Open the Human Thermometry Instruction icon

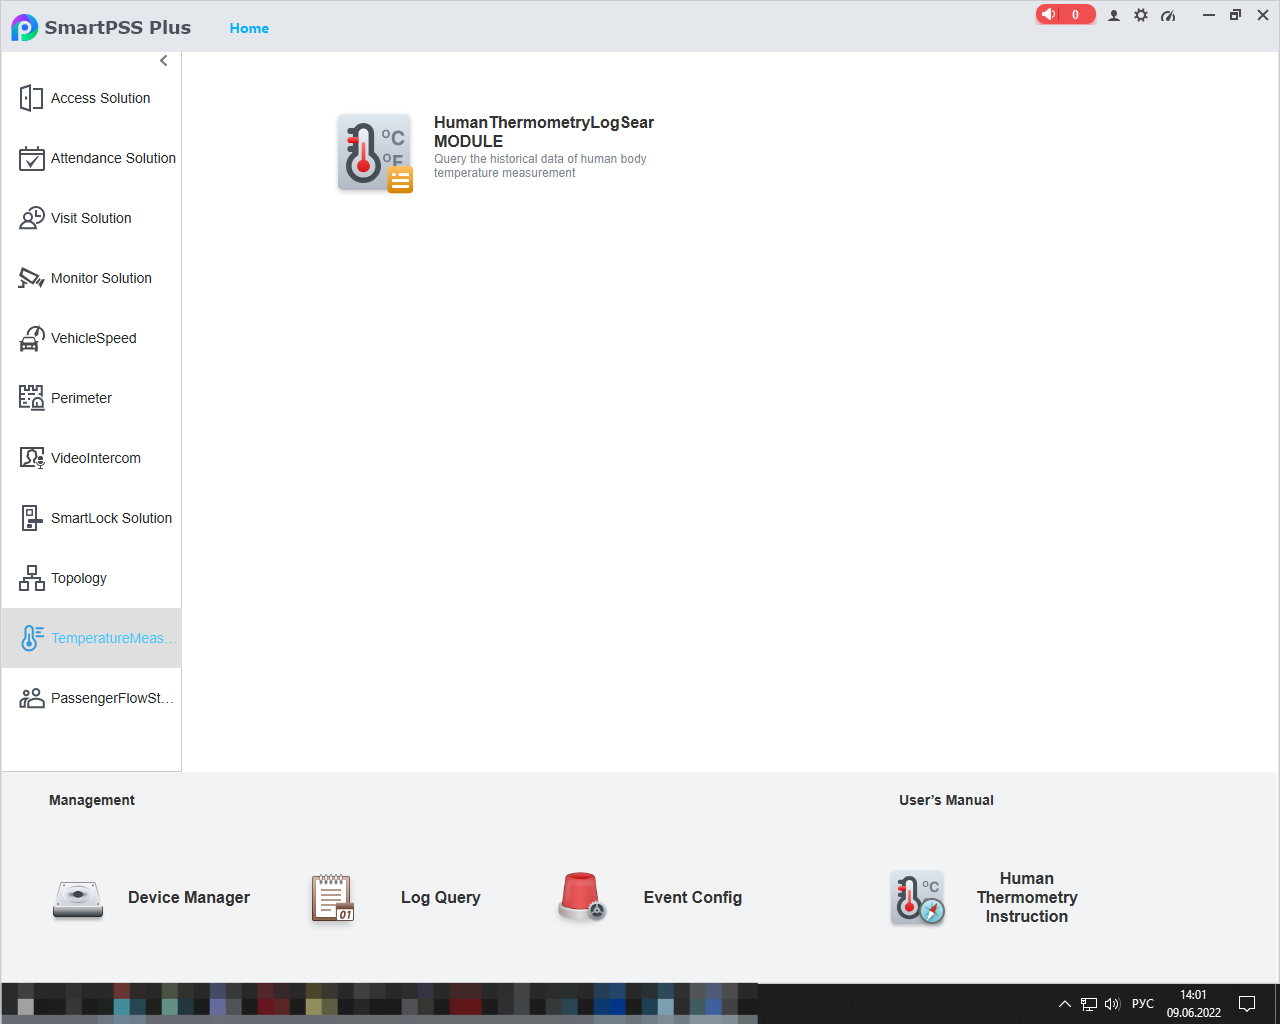918,897
